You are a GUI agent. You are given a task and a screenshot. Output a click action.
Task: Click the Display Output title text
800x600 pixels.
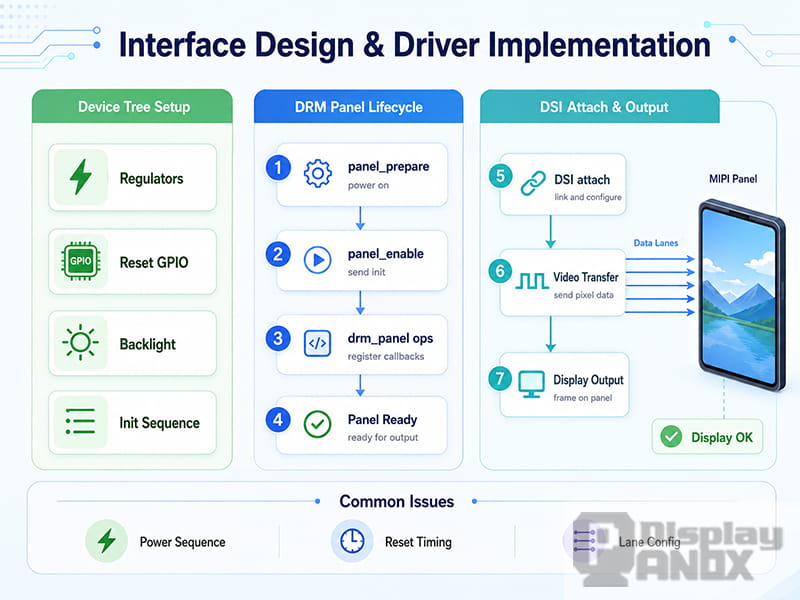(x=588, y=380)
